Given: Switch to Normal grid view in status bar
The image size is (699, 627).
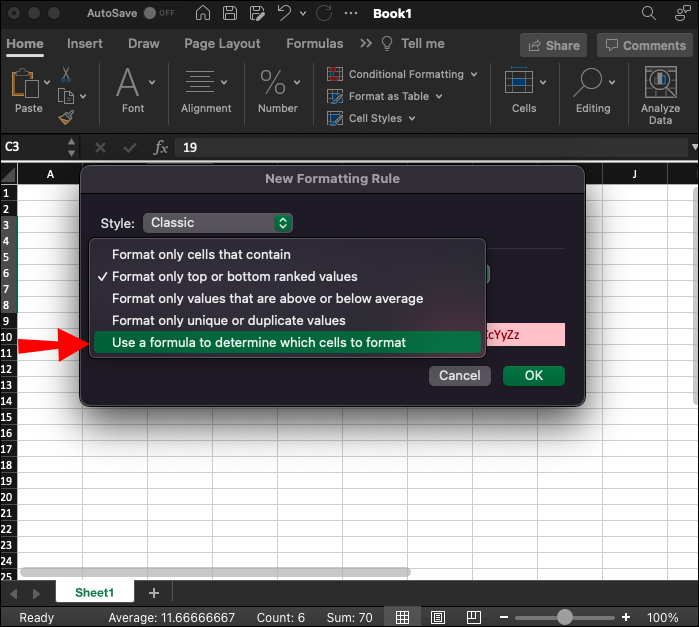Looking at the screenshot, I should click(x=401, y=618).
